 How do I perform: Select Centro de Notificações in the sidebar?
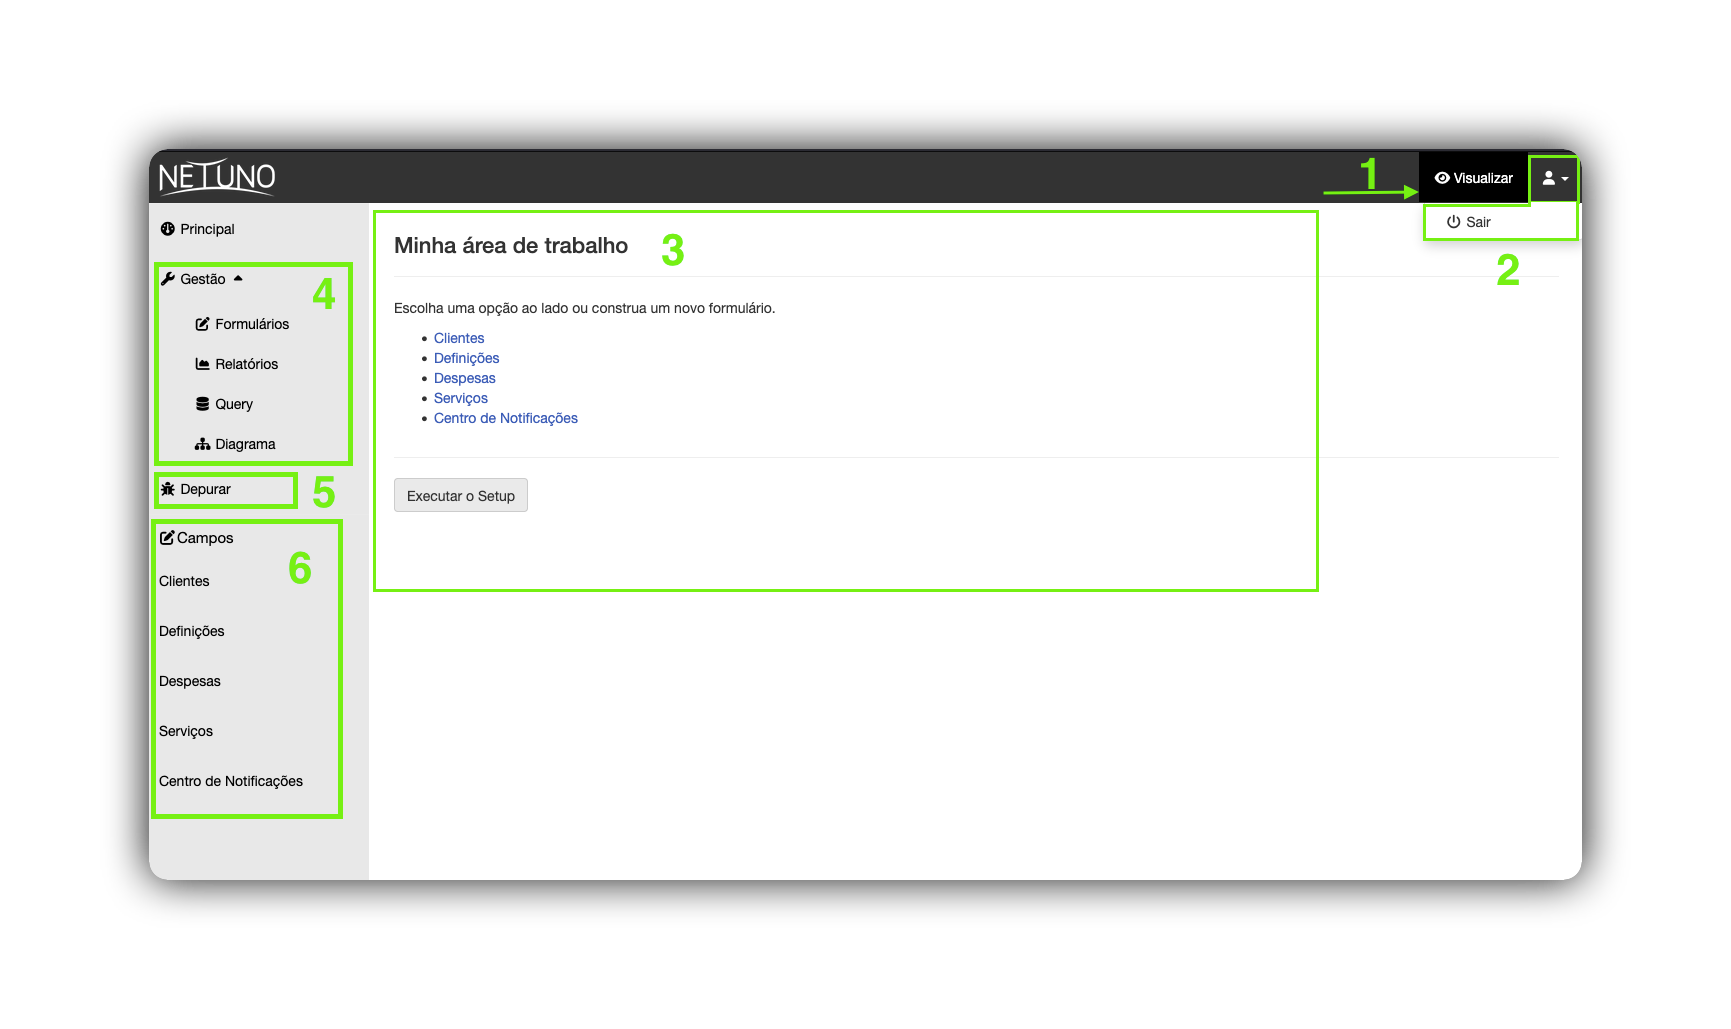pyautogui.click(x=231, y=781)
